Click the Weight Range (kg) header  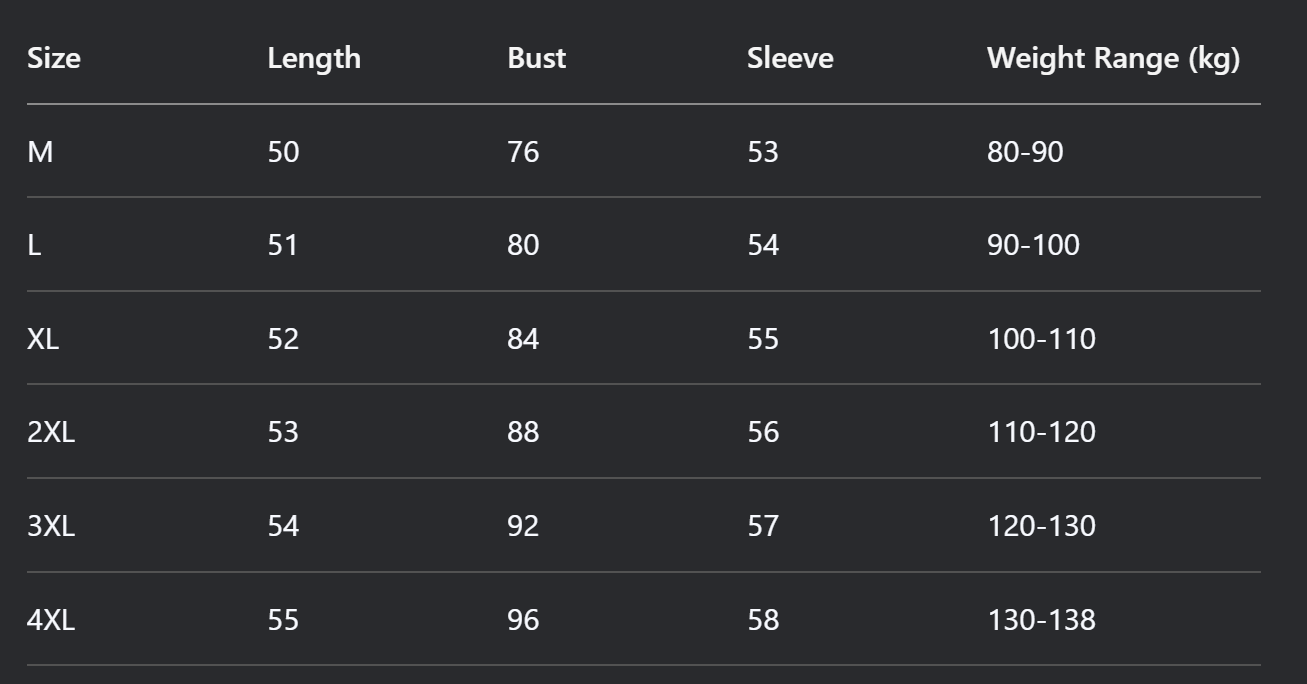click(1113, 58)
